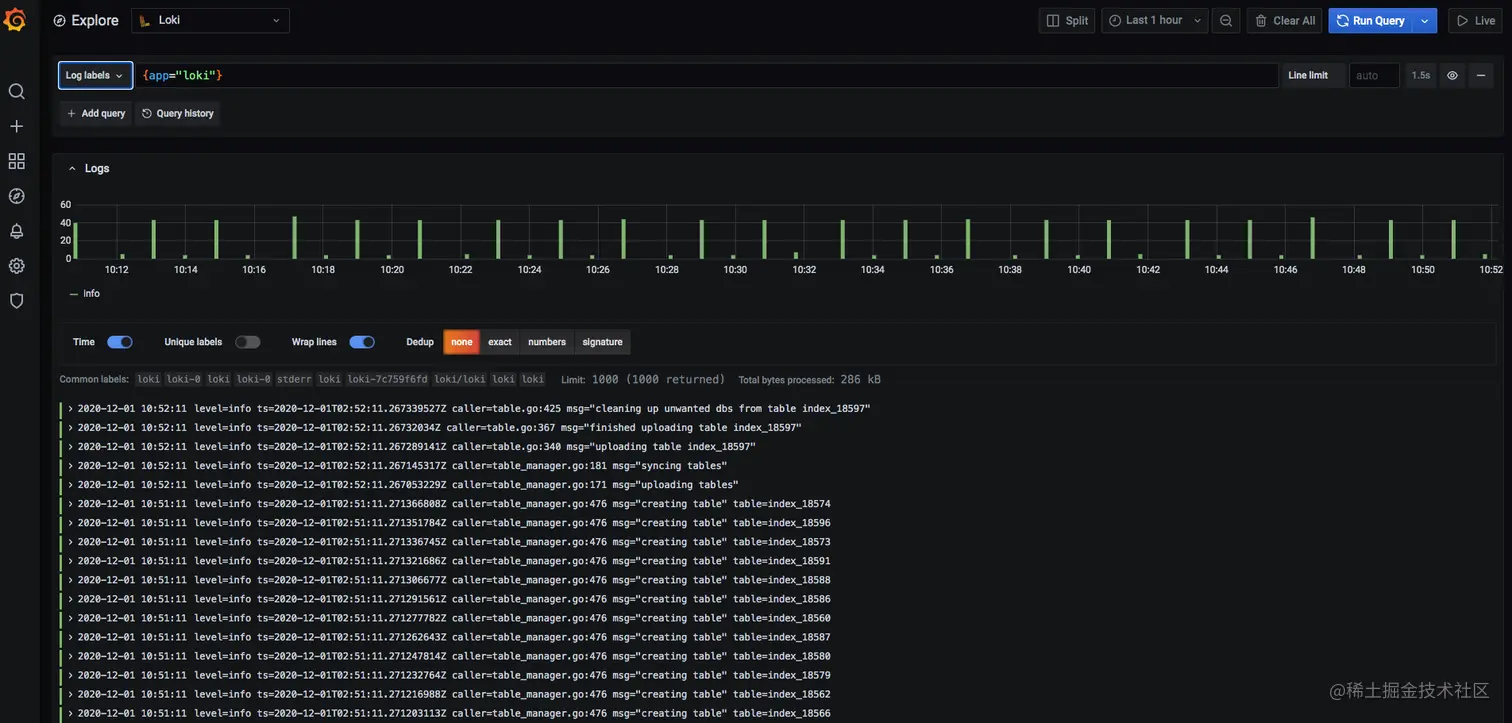1512x723 pixels.
Task: Select the none dedup option
Action: (x=462, y=342)
